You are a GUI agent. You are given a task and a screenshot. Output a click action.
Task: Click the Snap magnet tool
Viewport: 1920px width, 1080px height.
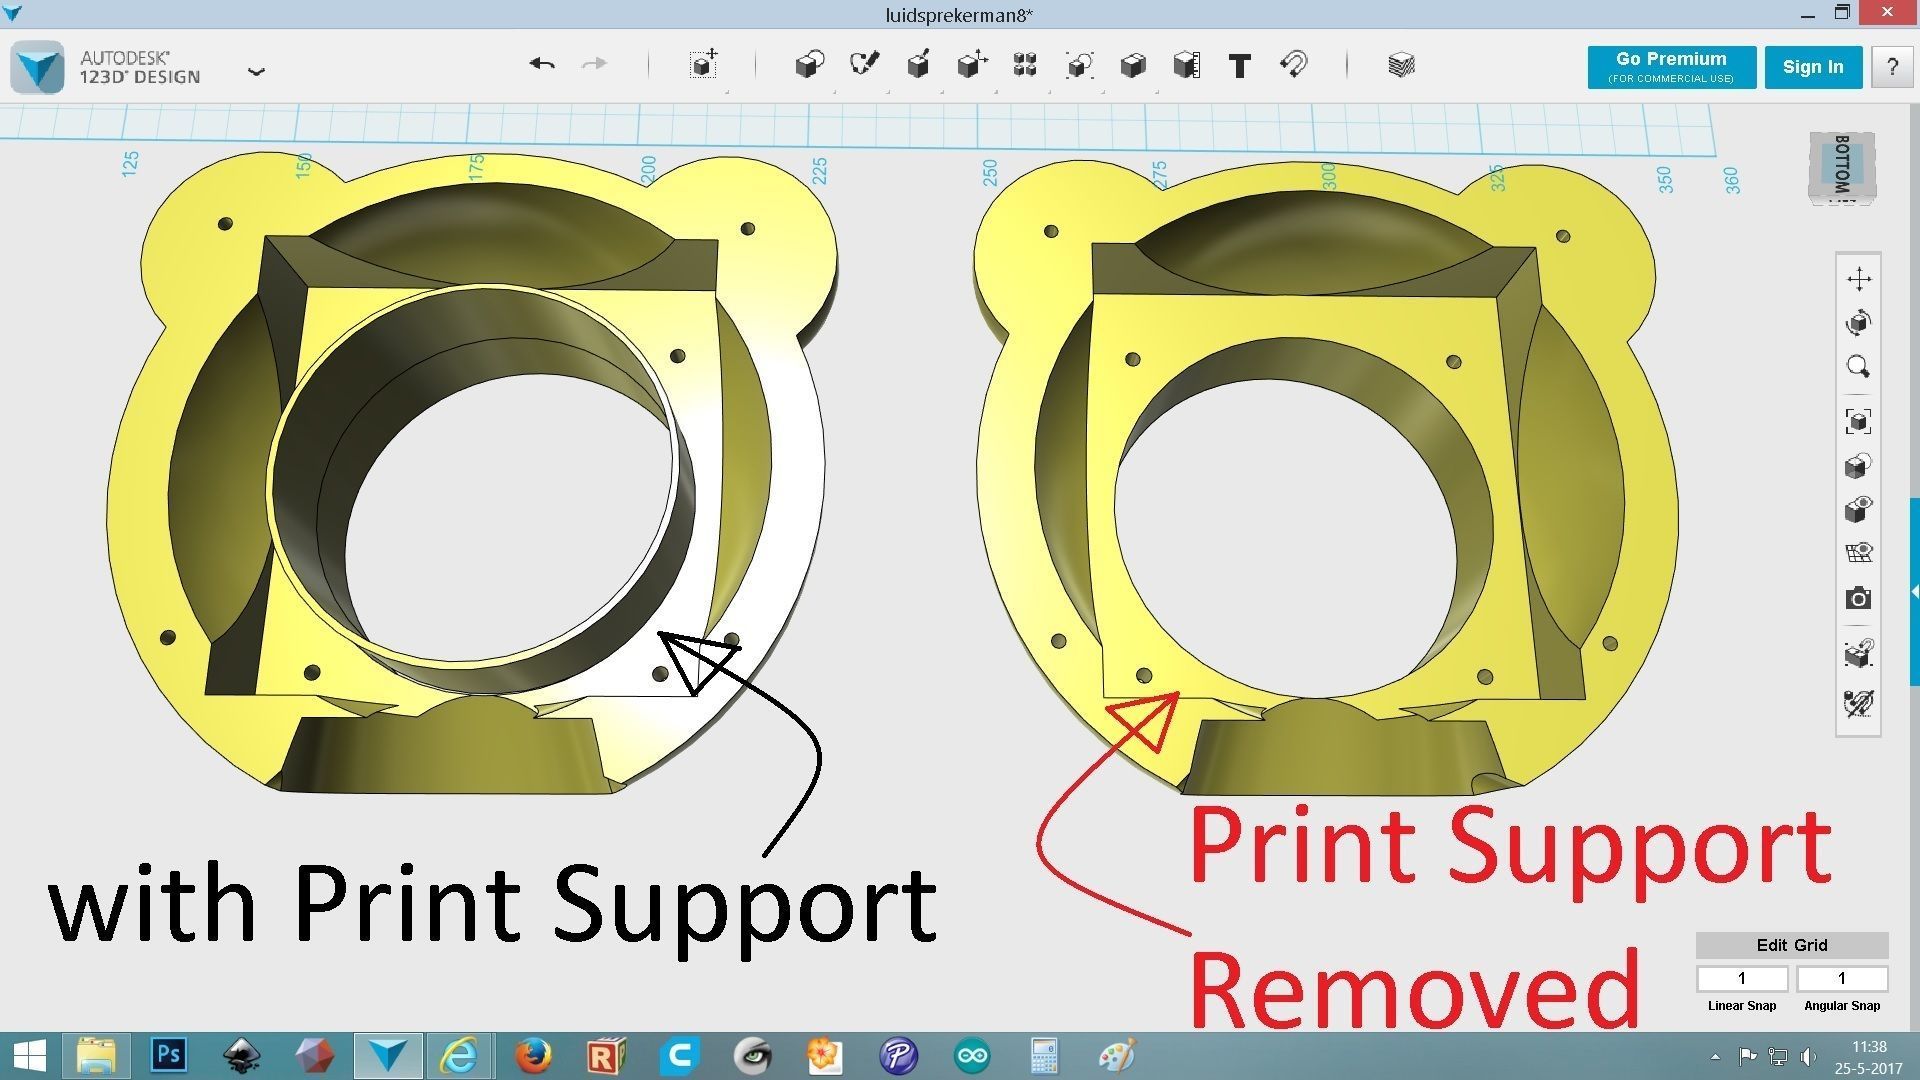coord(1294,65)
